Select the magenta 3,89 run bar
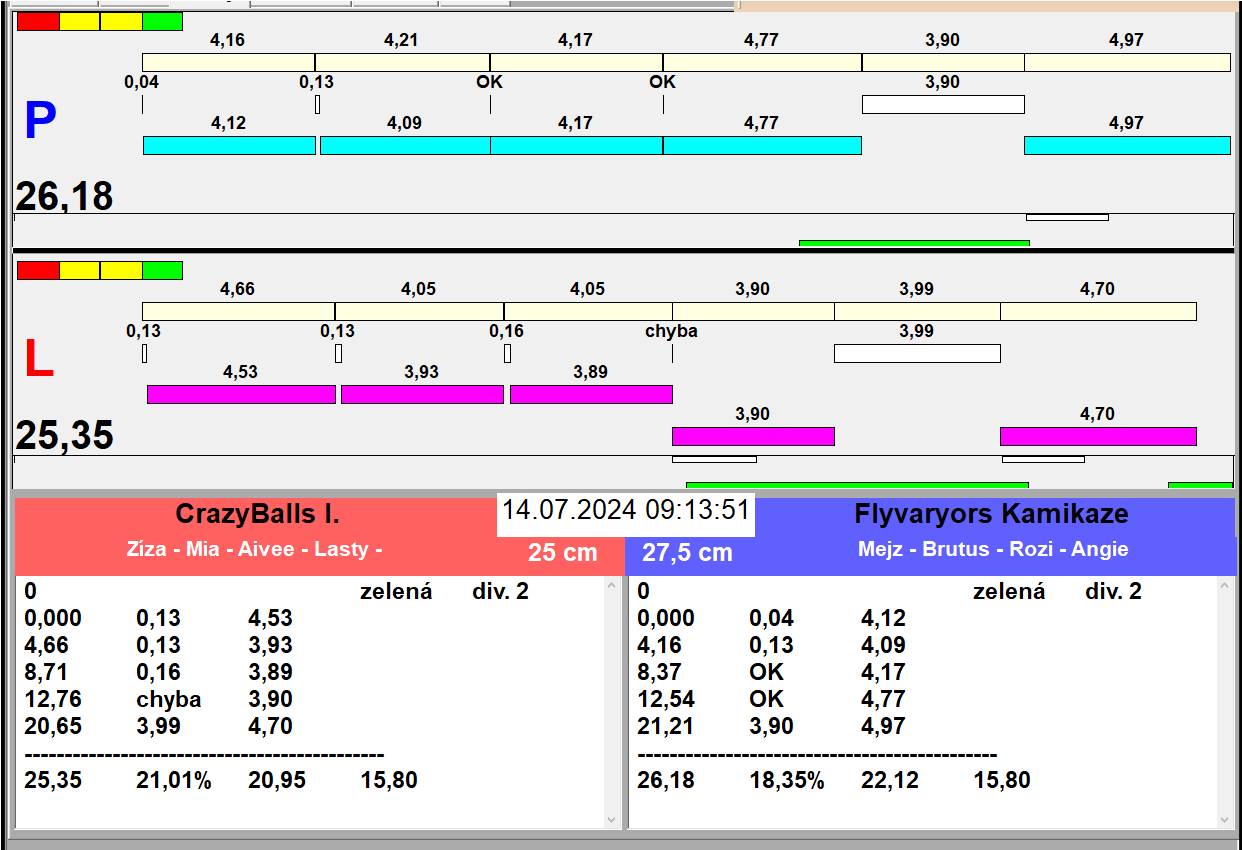The height and width of the screenshot is (850, 1242). click(x=590, y=394)
